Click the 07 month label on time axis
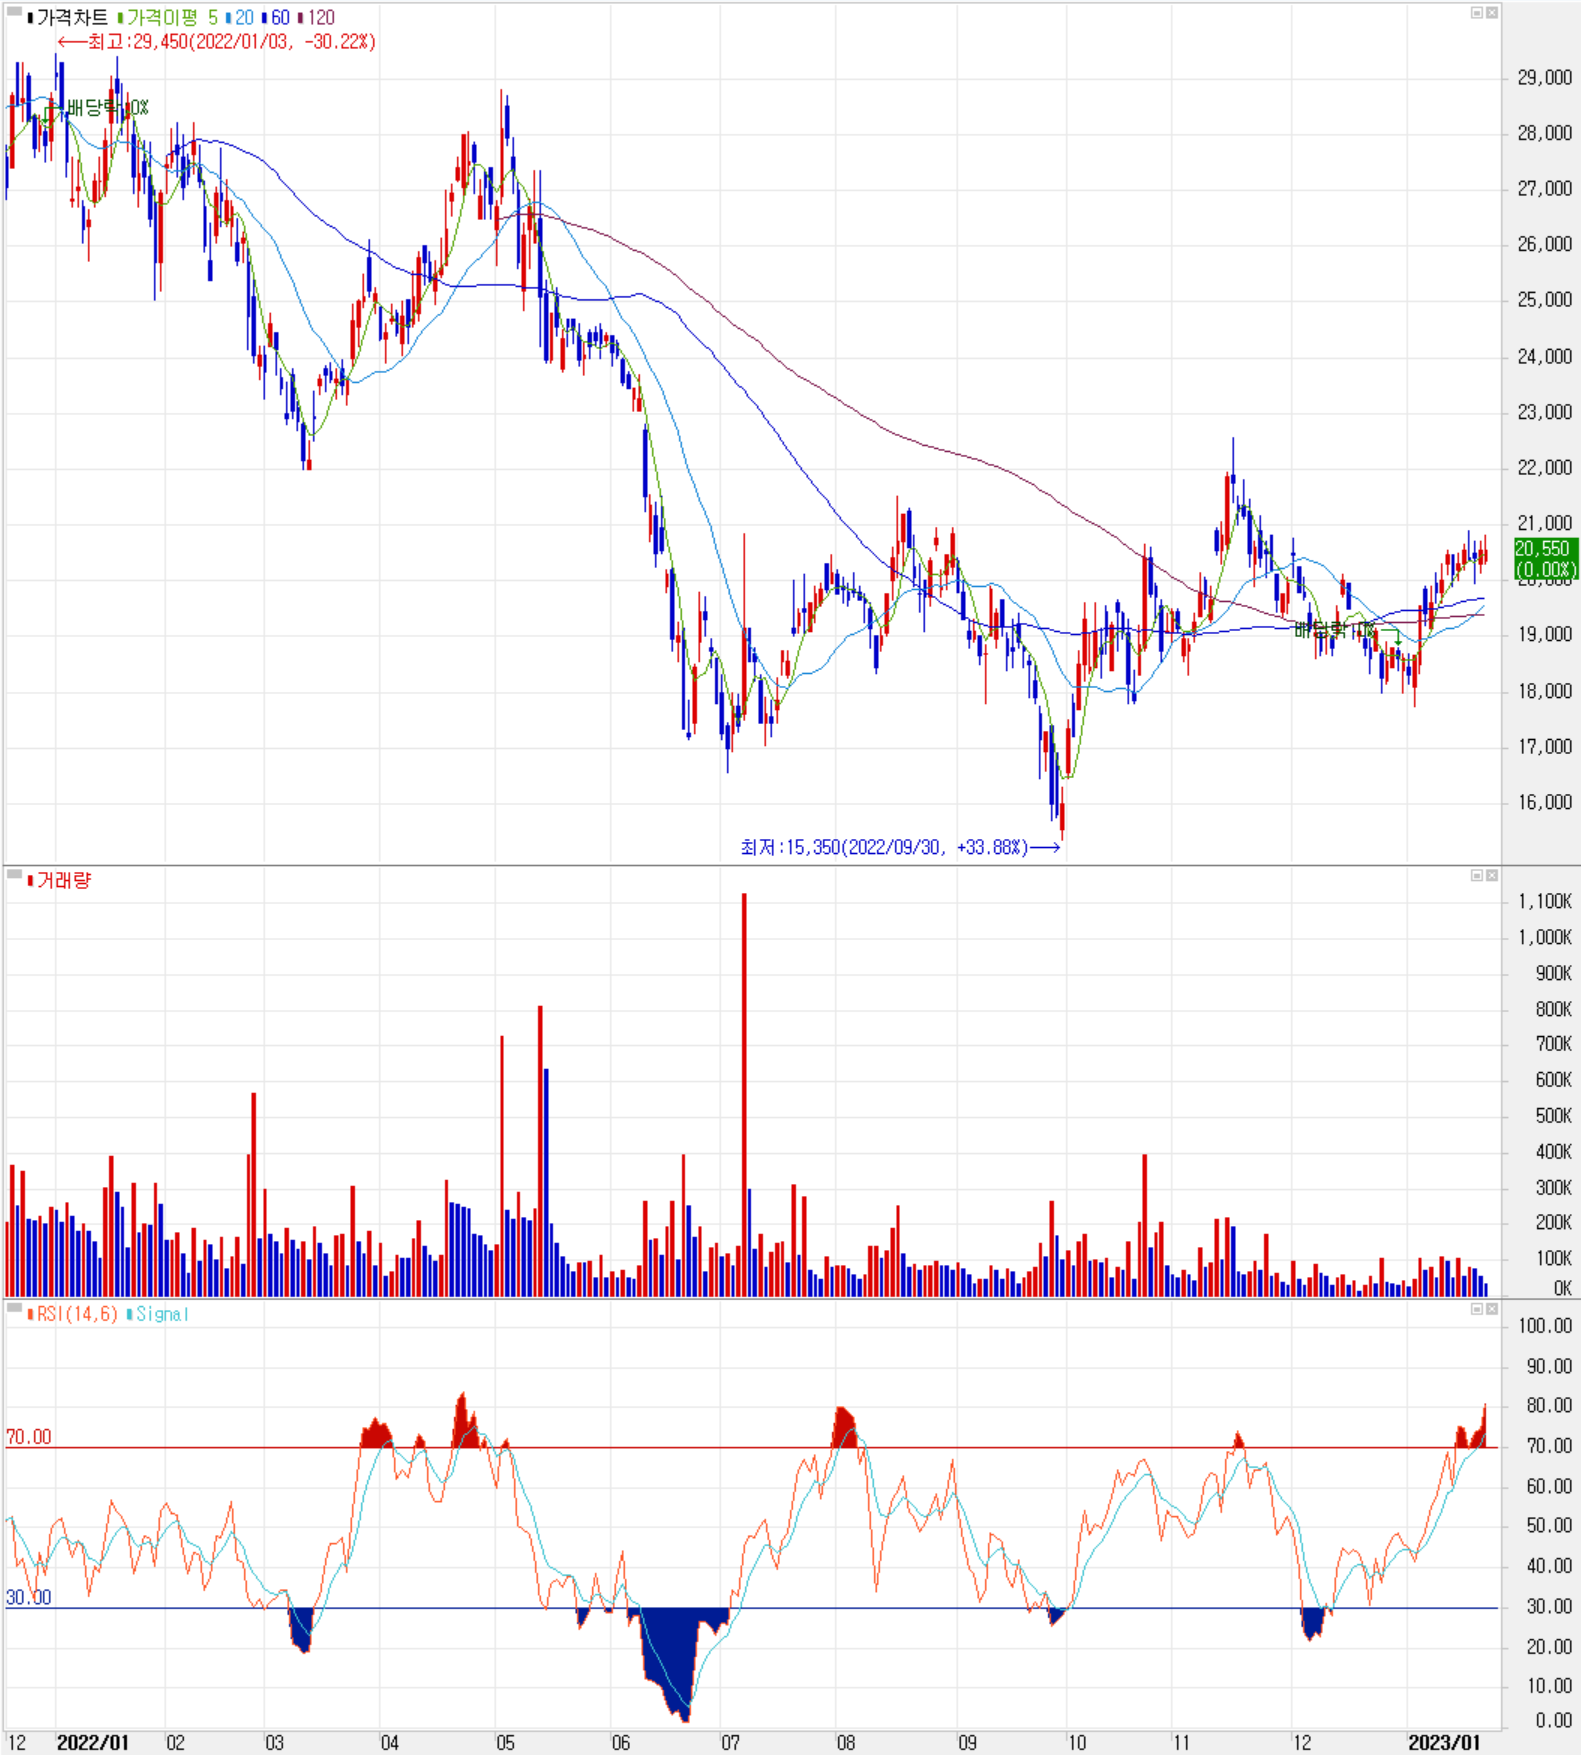This screenshot has height=1755, width=1581. click(731, 1743)
